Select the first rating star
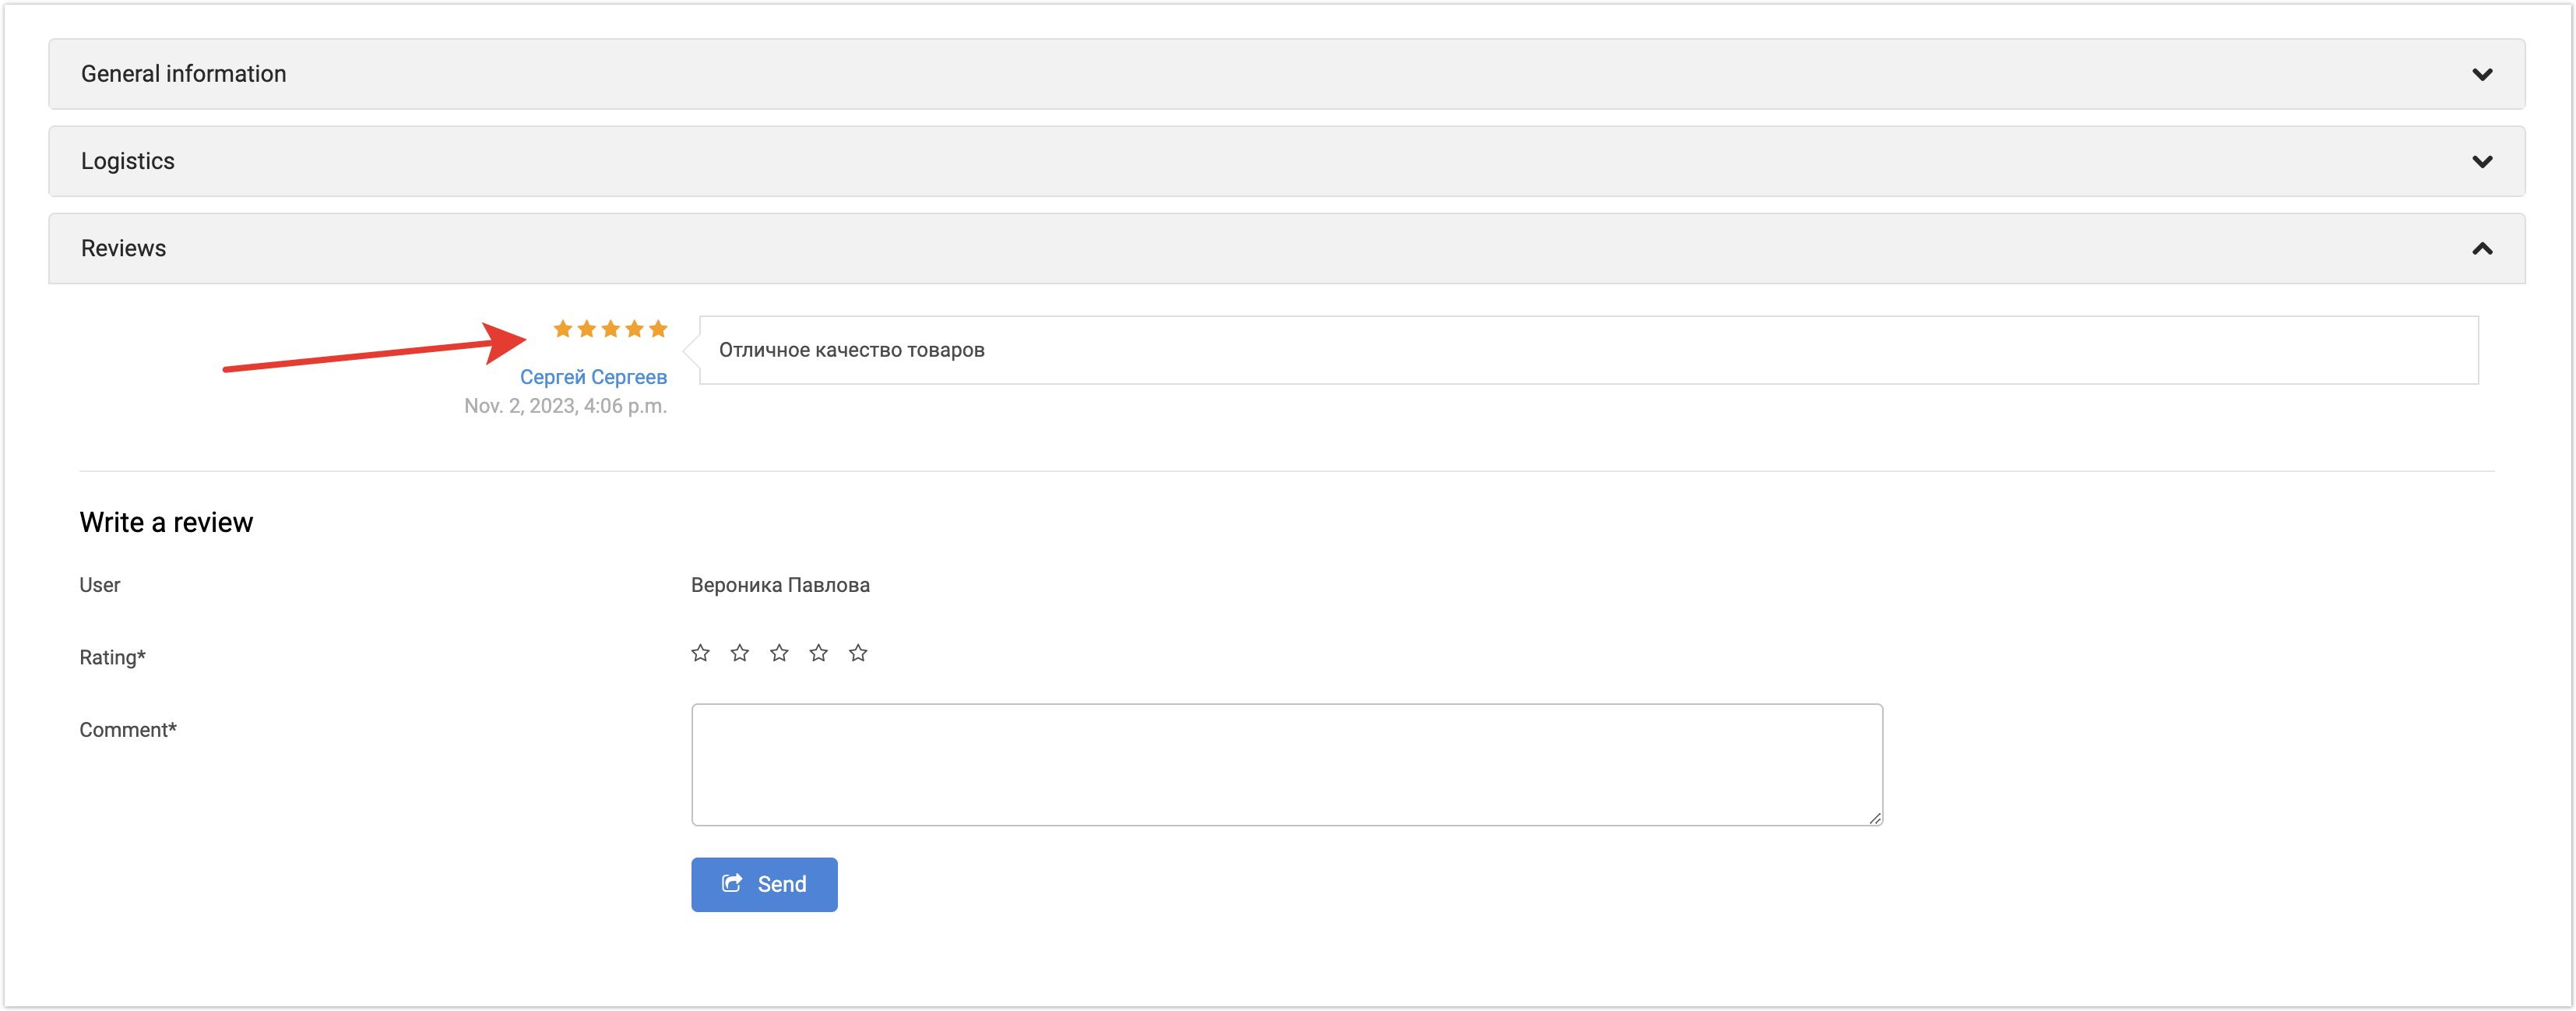2576x1011 pixels. click(x=700, y=653)
